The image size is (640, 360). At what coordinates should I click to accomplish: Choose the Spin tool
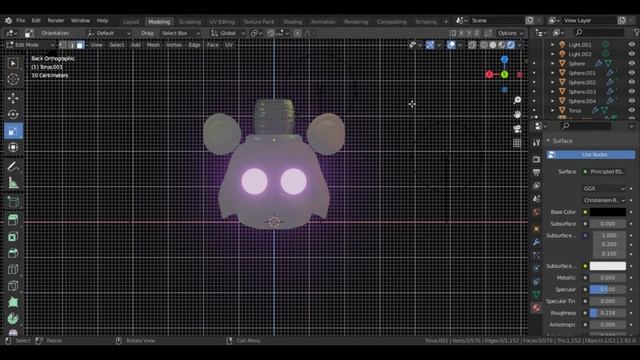pos(13,318)
